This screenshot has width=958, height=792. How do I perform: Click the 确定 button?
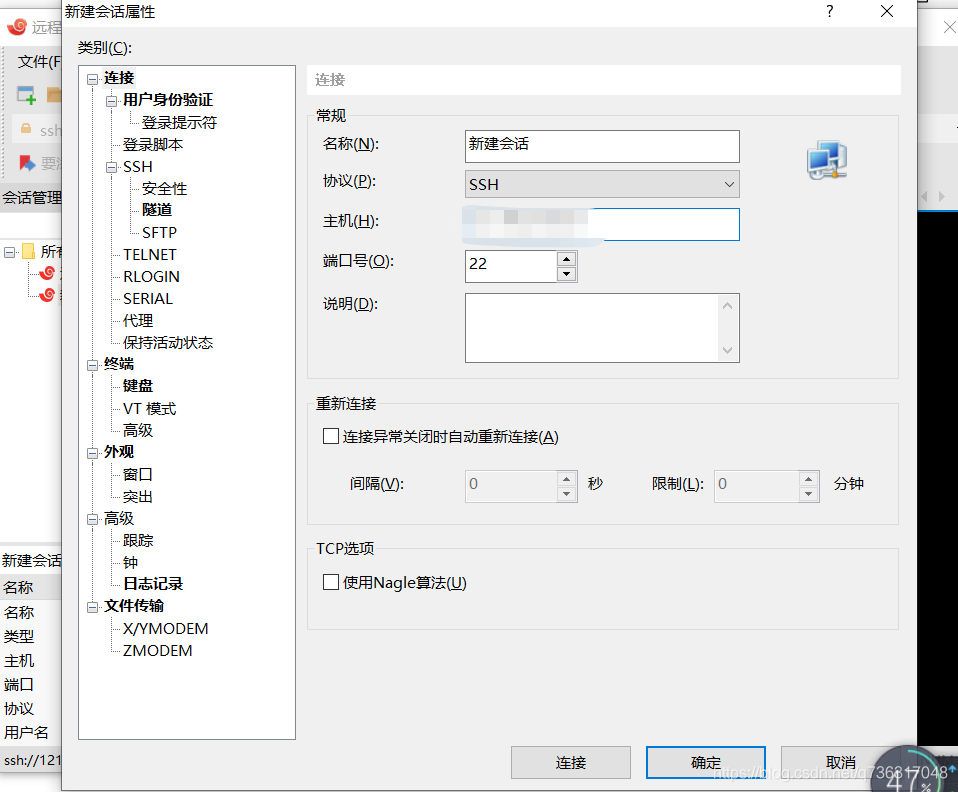pyautogui.click(x=706, y=762)
